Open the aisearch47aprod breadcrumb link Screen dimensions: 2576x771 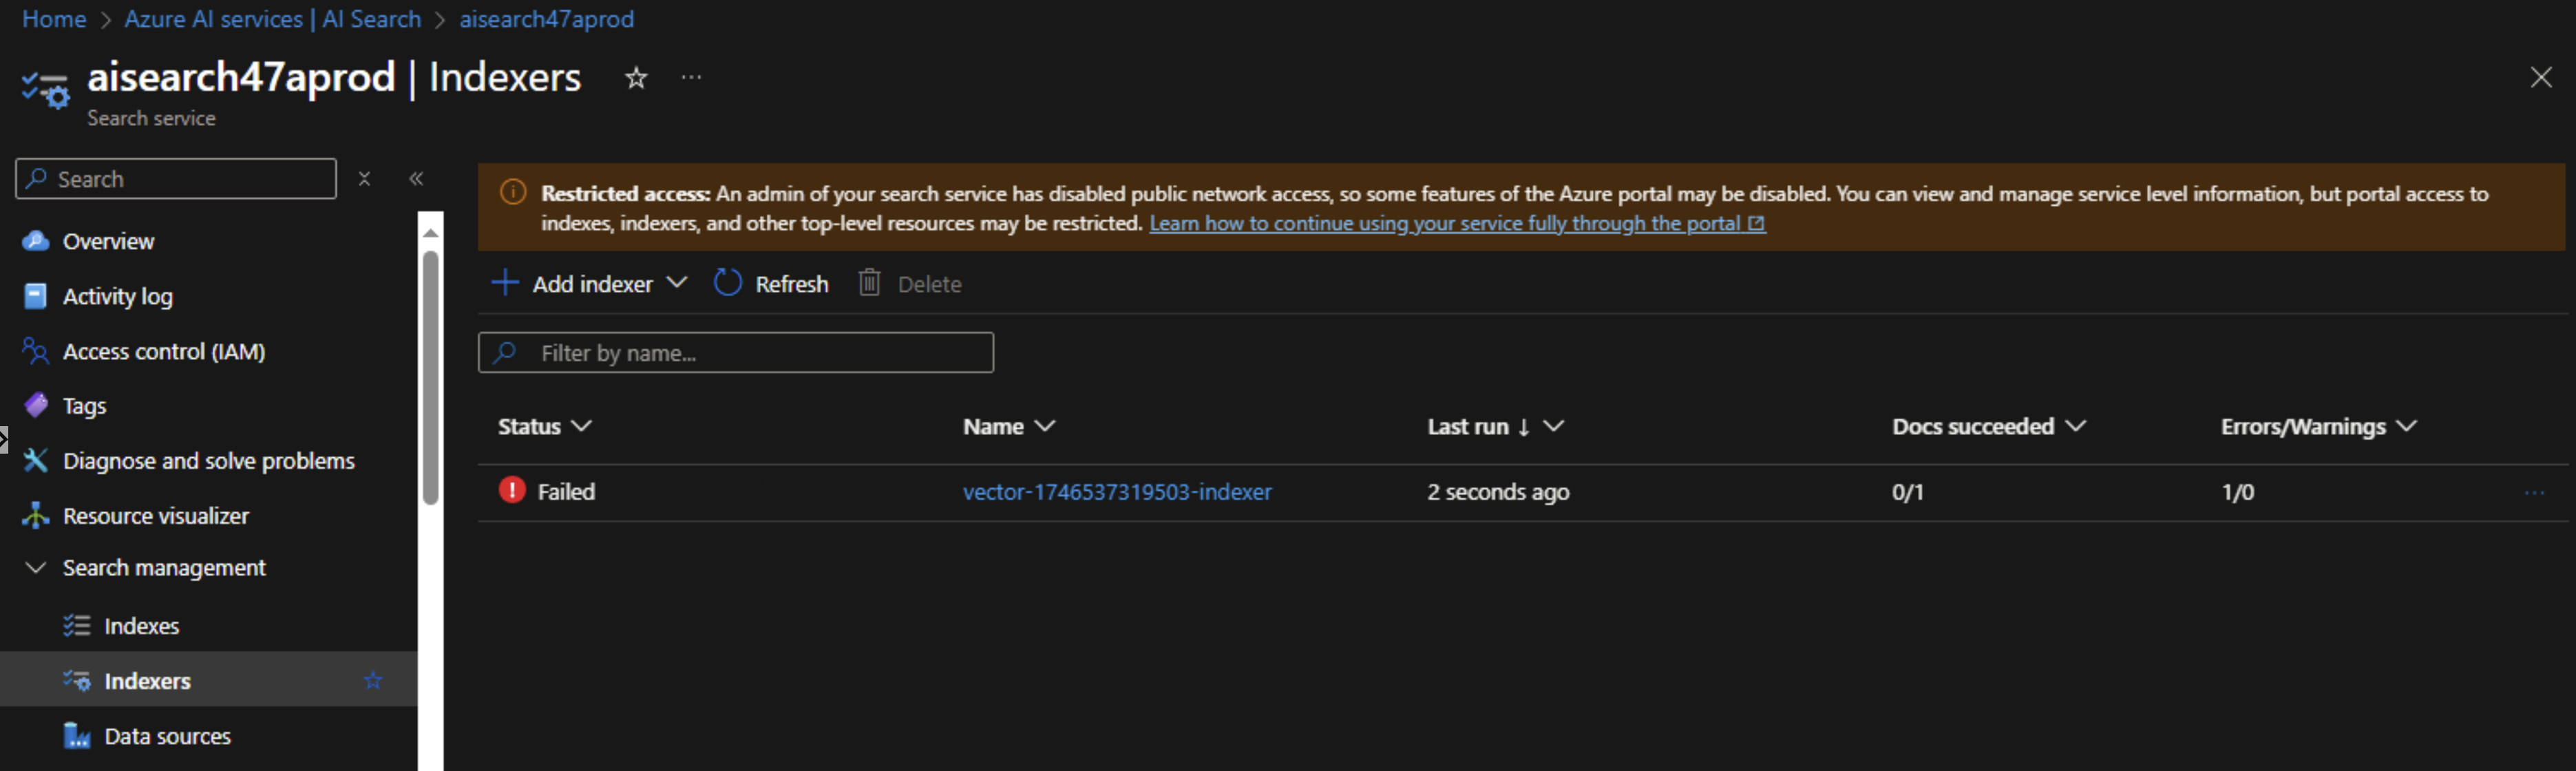pos(546,19)
